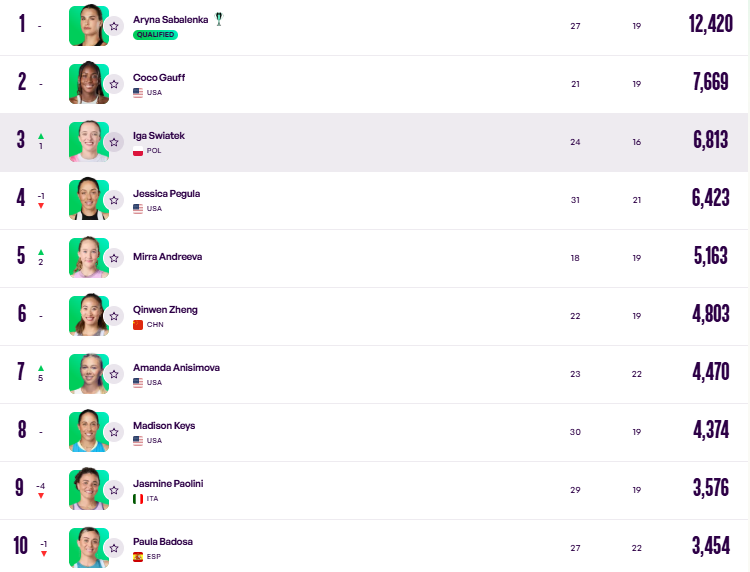The height and width of the screenshot is (572, 750).
Task: Click Jessica Pegula's headshot thumbnail
Action: 89,199
